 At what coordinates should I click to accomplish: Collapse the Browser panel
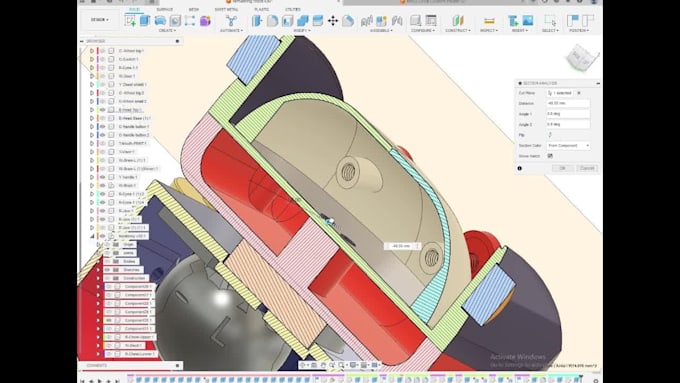pos(82,41)
